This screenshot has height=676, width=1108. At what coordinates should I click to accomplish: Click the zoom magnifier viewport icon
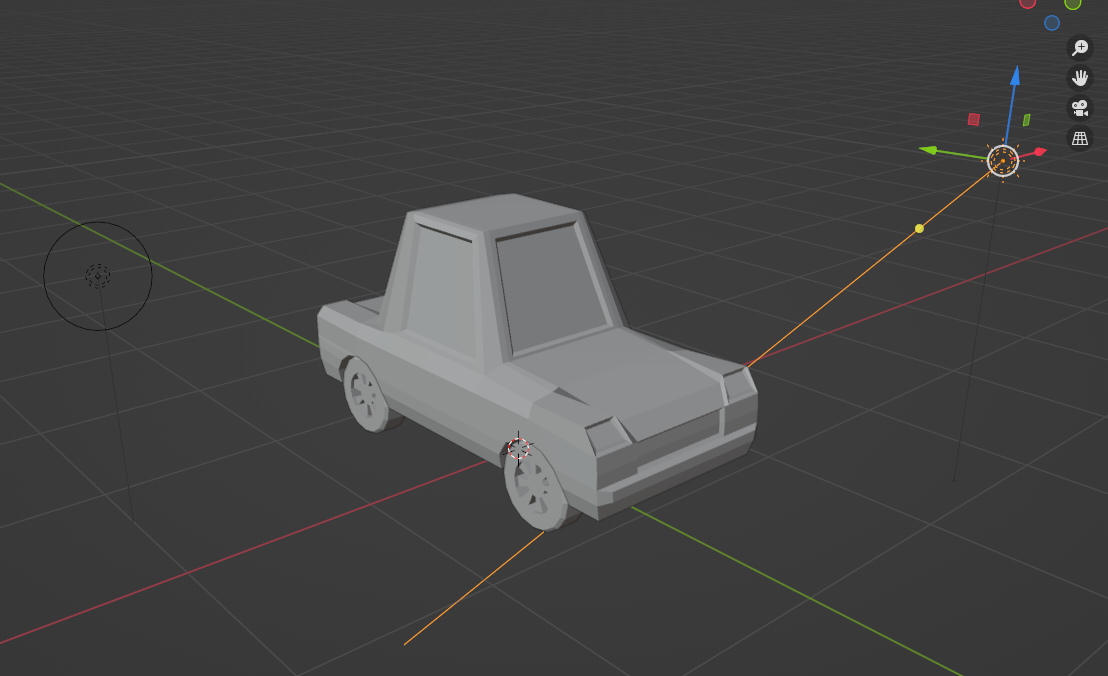[1080, 48]
